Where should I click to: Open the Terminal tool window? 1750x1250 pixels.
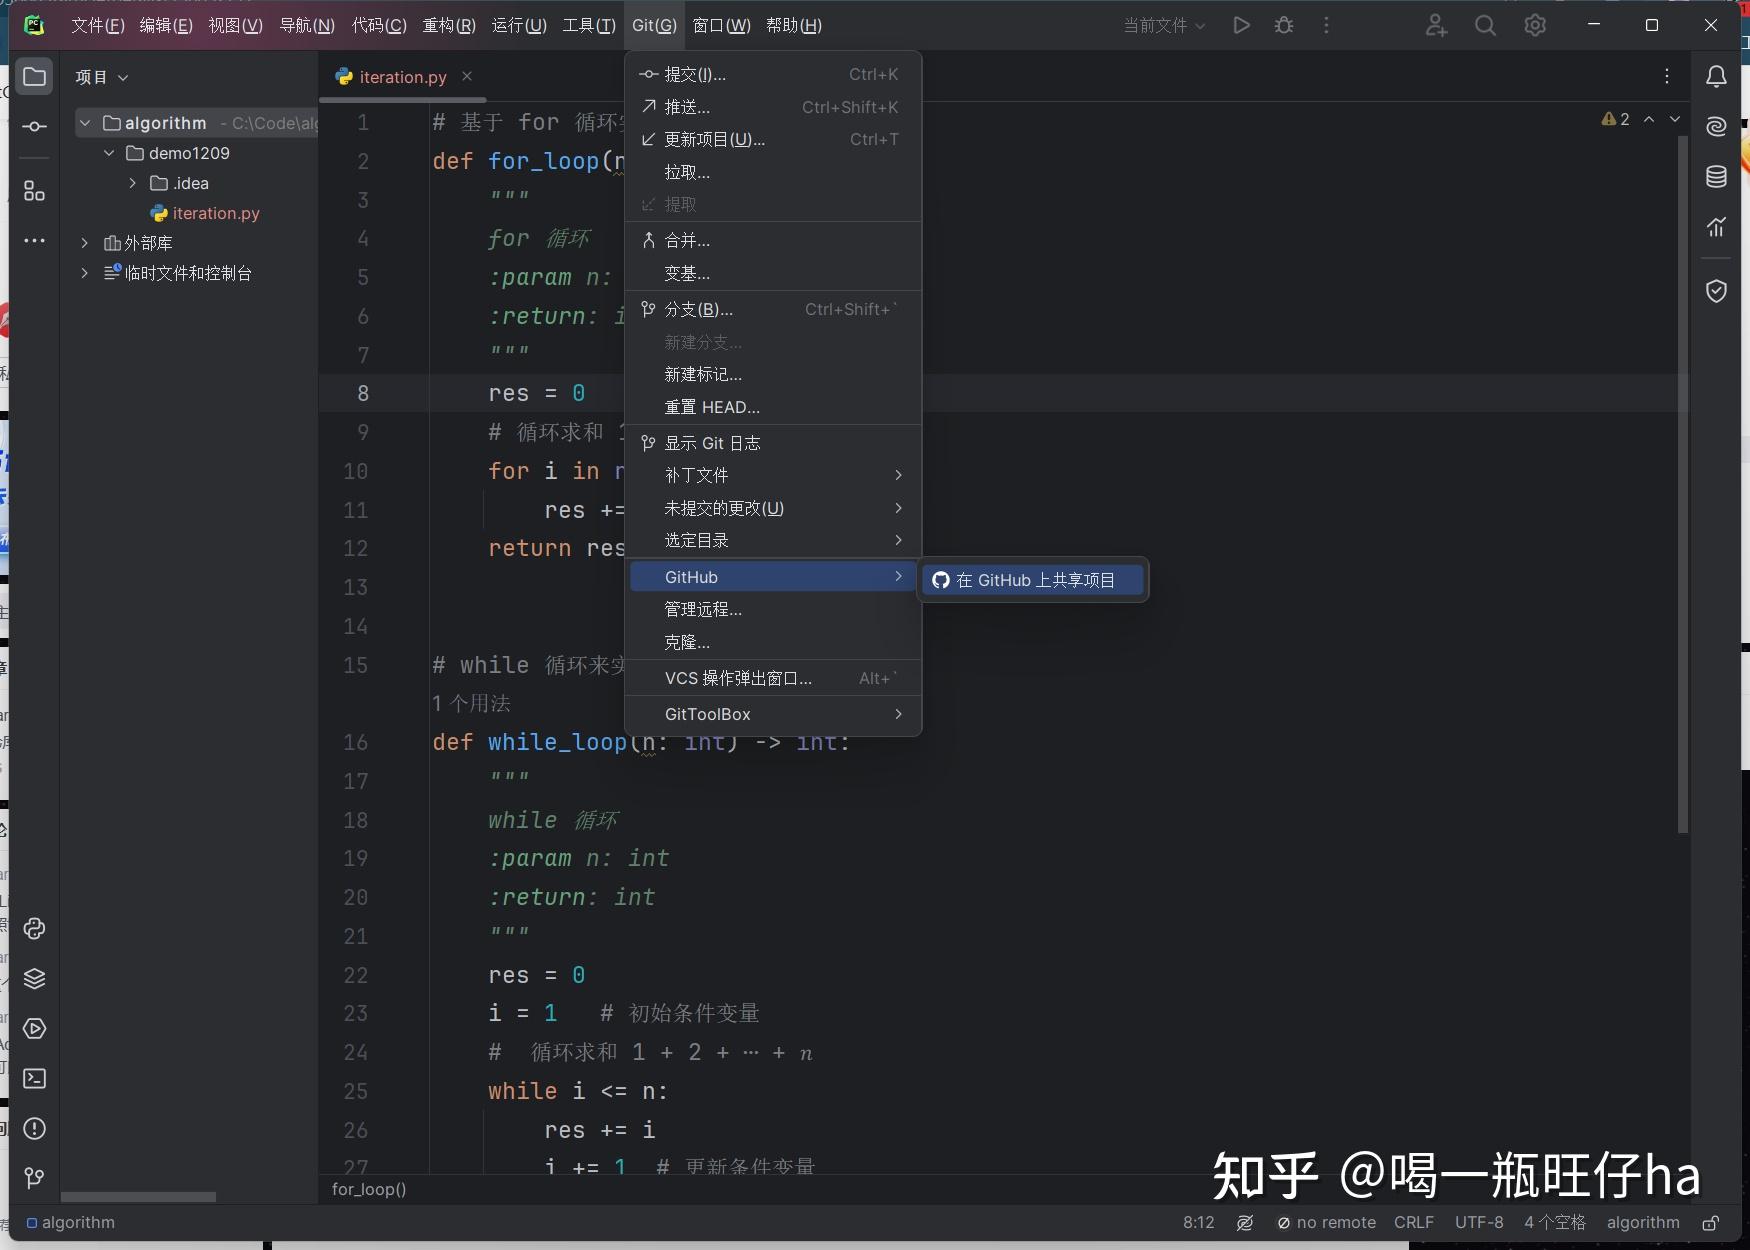pyautogui.click(x=35, y=1078)
